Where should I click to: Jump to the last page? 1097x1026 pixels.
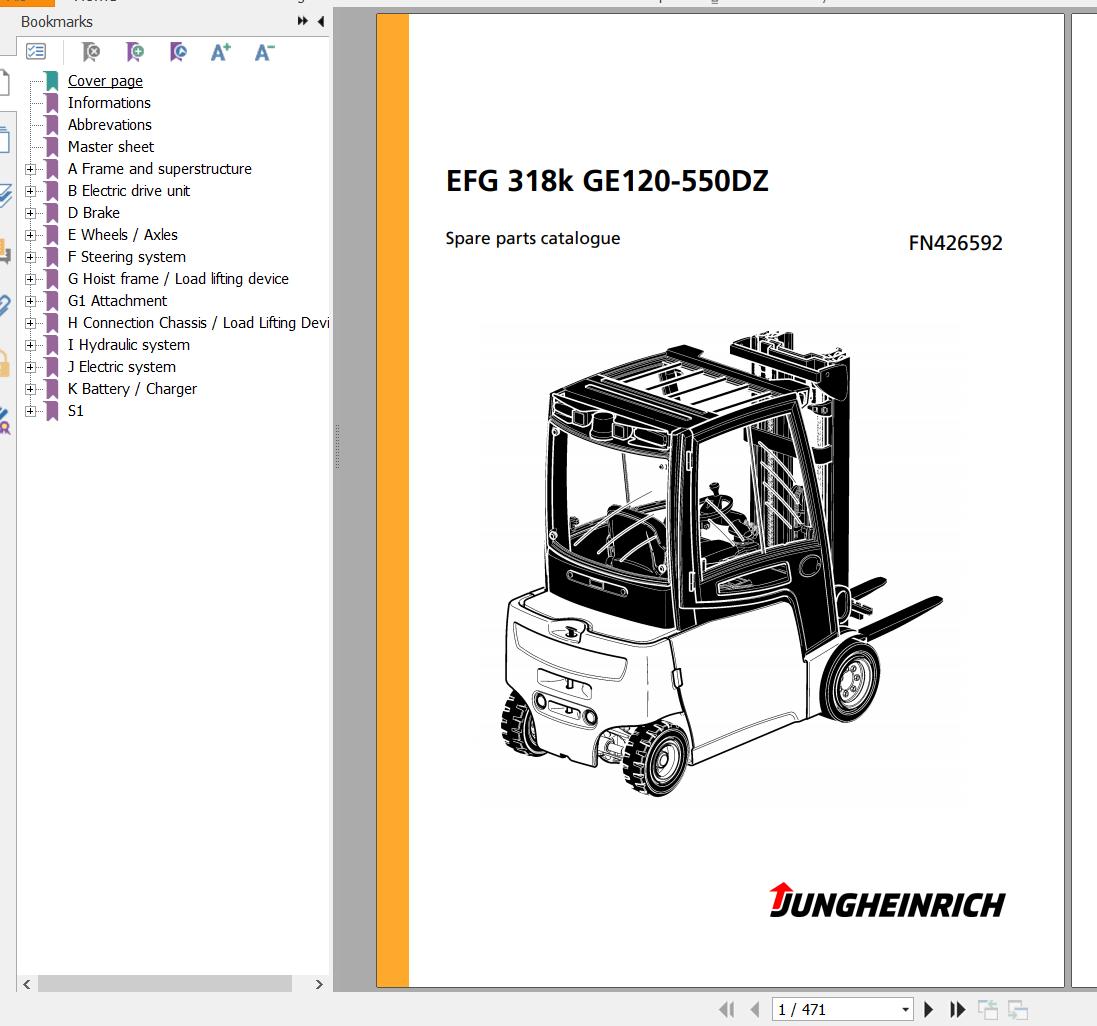pyautogui.click(x=958, y=1010)
